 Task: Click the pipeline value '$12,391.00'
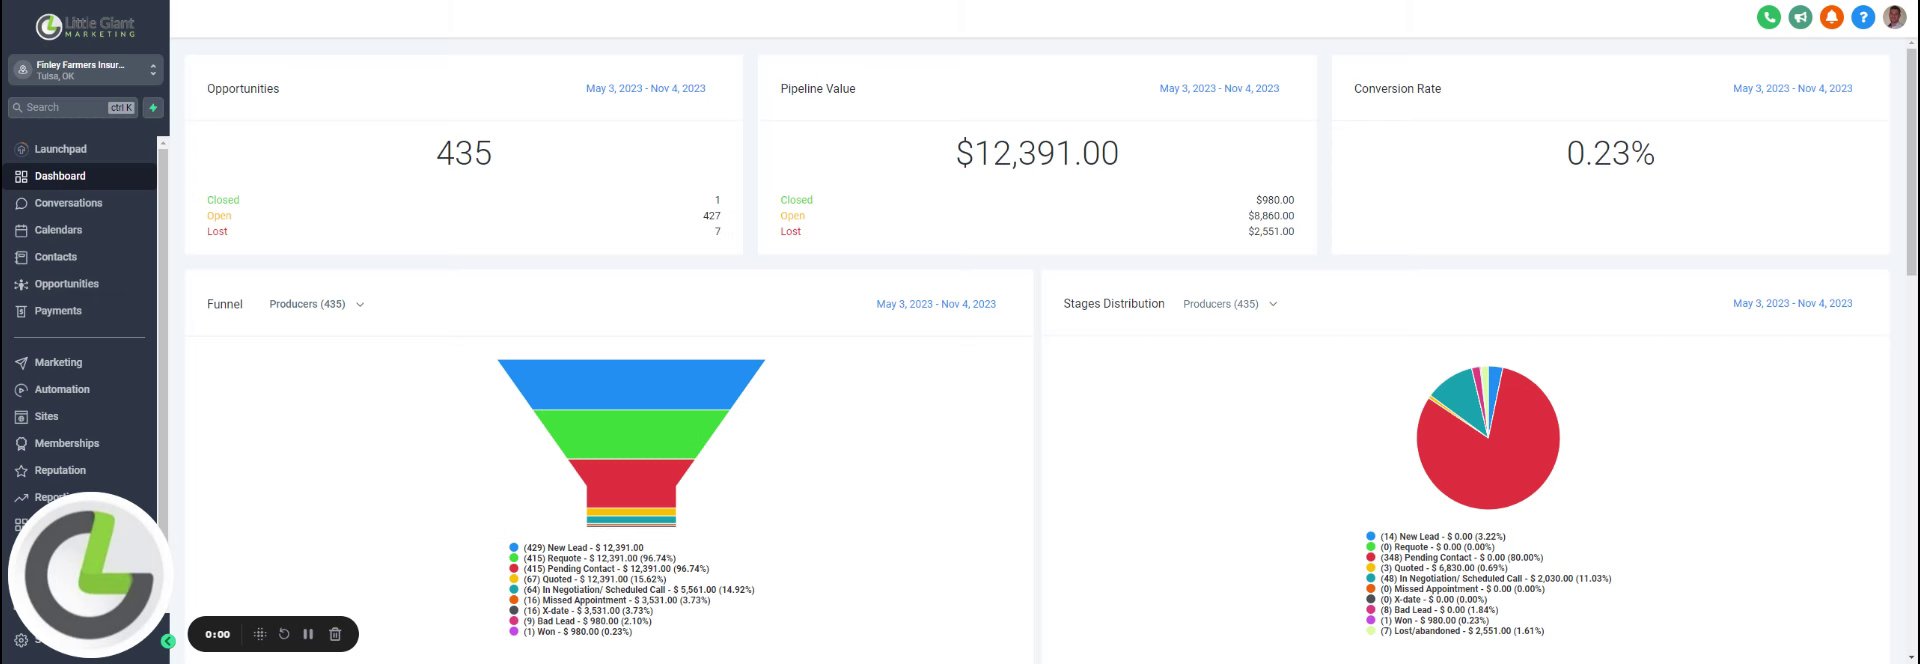click(1037, 153)
